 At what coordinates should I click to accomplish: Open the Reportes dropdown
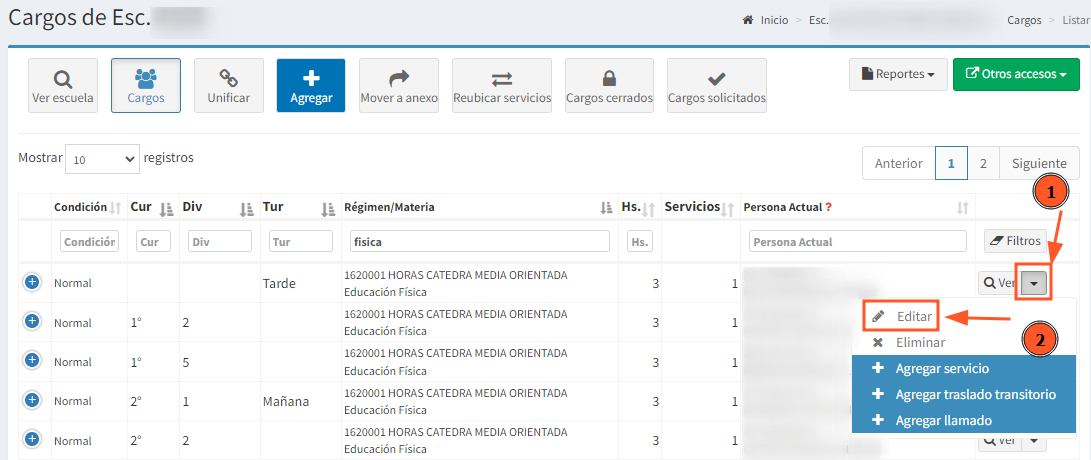898,74
